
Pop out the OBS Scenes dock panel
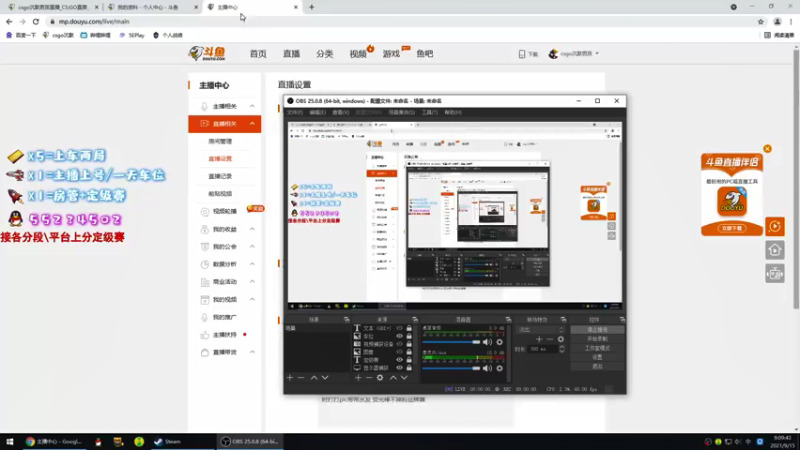tap(347, 319)
